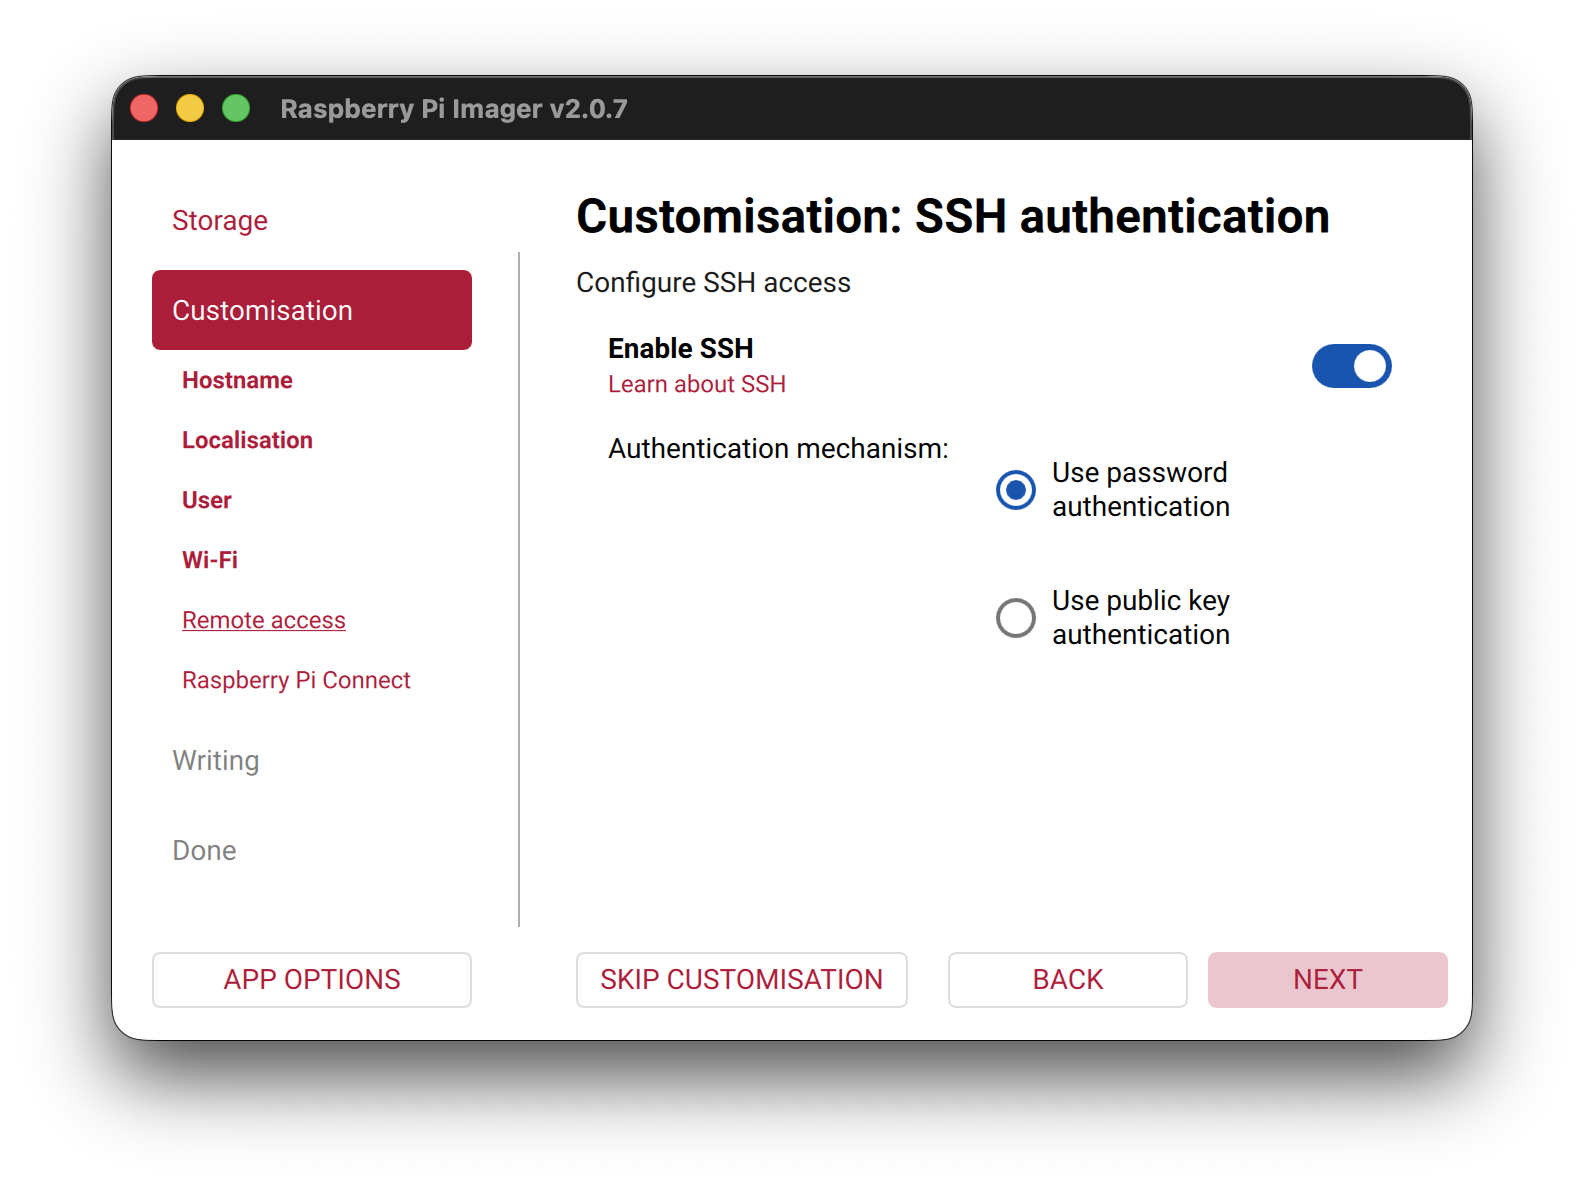Close the Raspberry Pi Imager window
Screen dimensions: 1584x1188
tap(144, 108)
